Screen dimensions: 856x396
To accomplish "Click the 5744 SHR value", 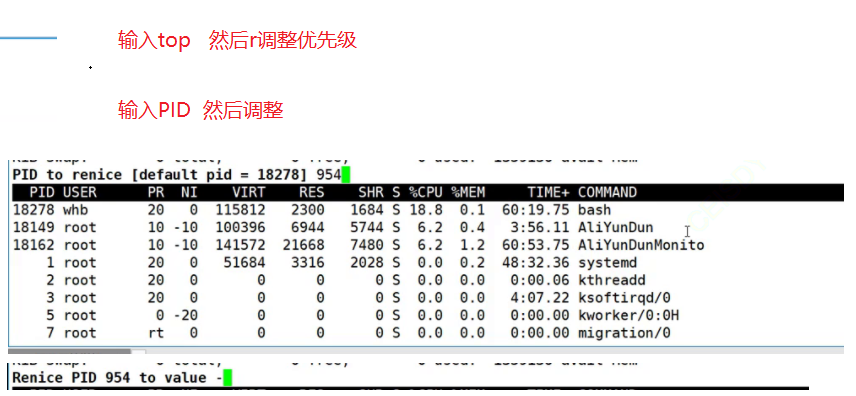I will click(x=367, y=228).
